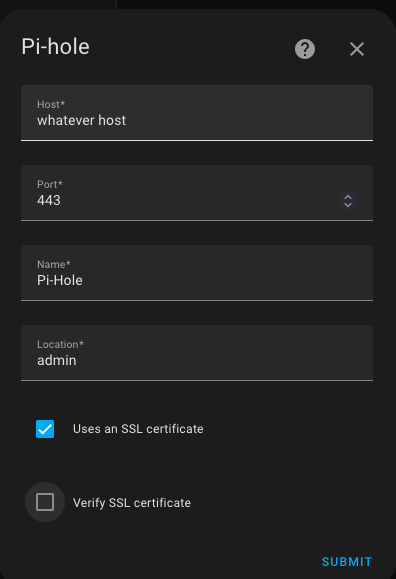
Task: Select the Port number field
Action: pyautogui.click(x=197, y=193)
